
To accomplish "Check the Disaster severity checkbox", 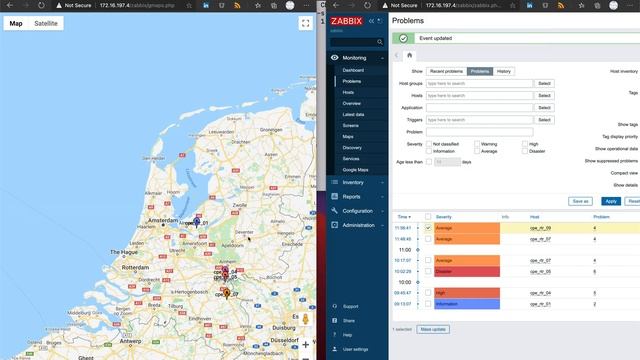I will click(x=525, y=151).
